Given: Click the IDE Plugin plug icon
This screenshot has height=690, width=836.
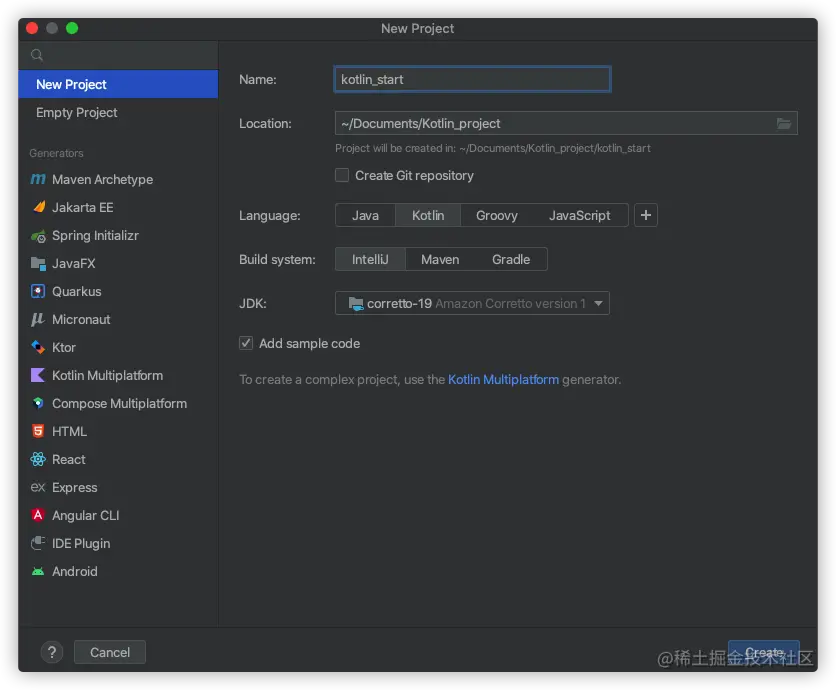Looking at the screenshot, I should [38, 543].
